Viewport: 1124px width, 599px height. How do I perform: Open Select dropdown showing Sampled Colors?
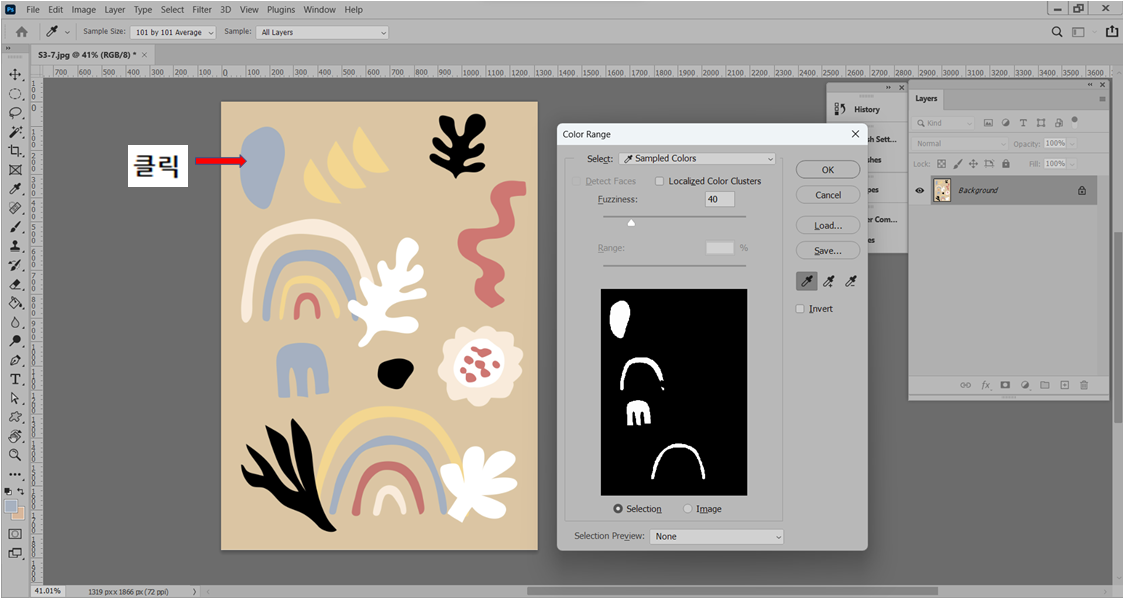click(697, 158)
